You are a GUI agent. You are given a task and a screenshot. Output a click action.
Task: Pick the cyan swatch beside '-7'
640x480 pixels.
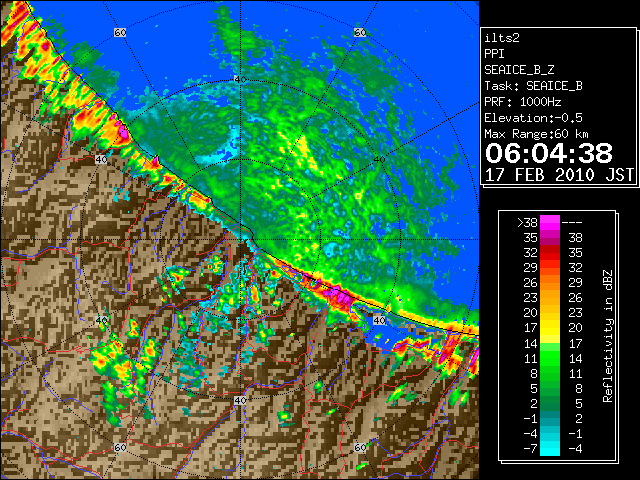click(x=550, y=449)
